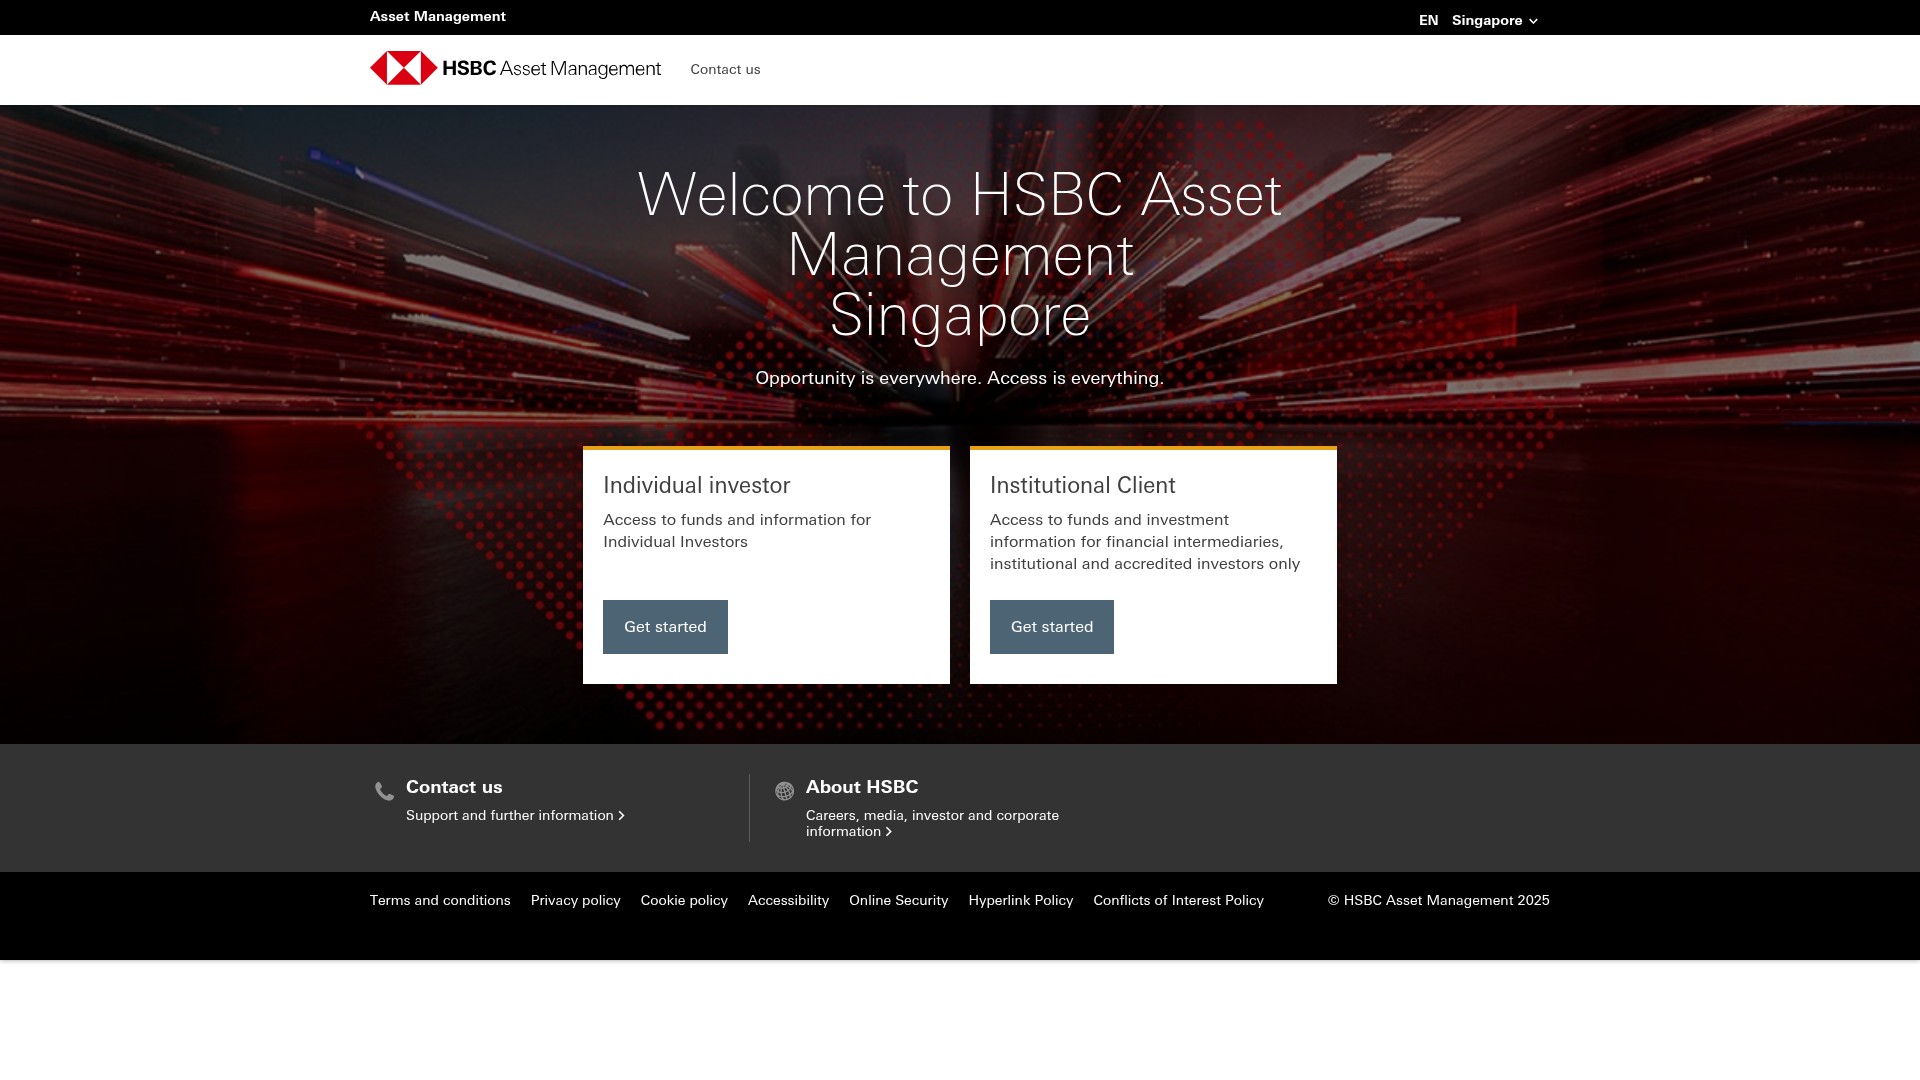The width and height of the screenshot is (1920, 1080).
Task: Open the Privacy policy link
Action: pyautogui.click(x=576, y=900)
